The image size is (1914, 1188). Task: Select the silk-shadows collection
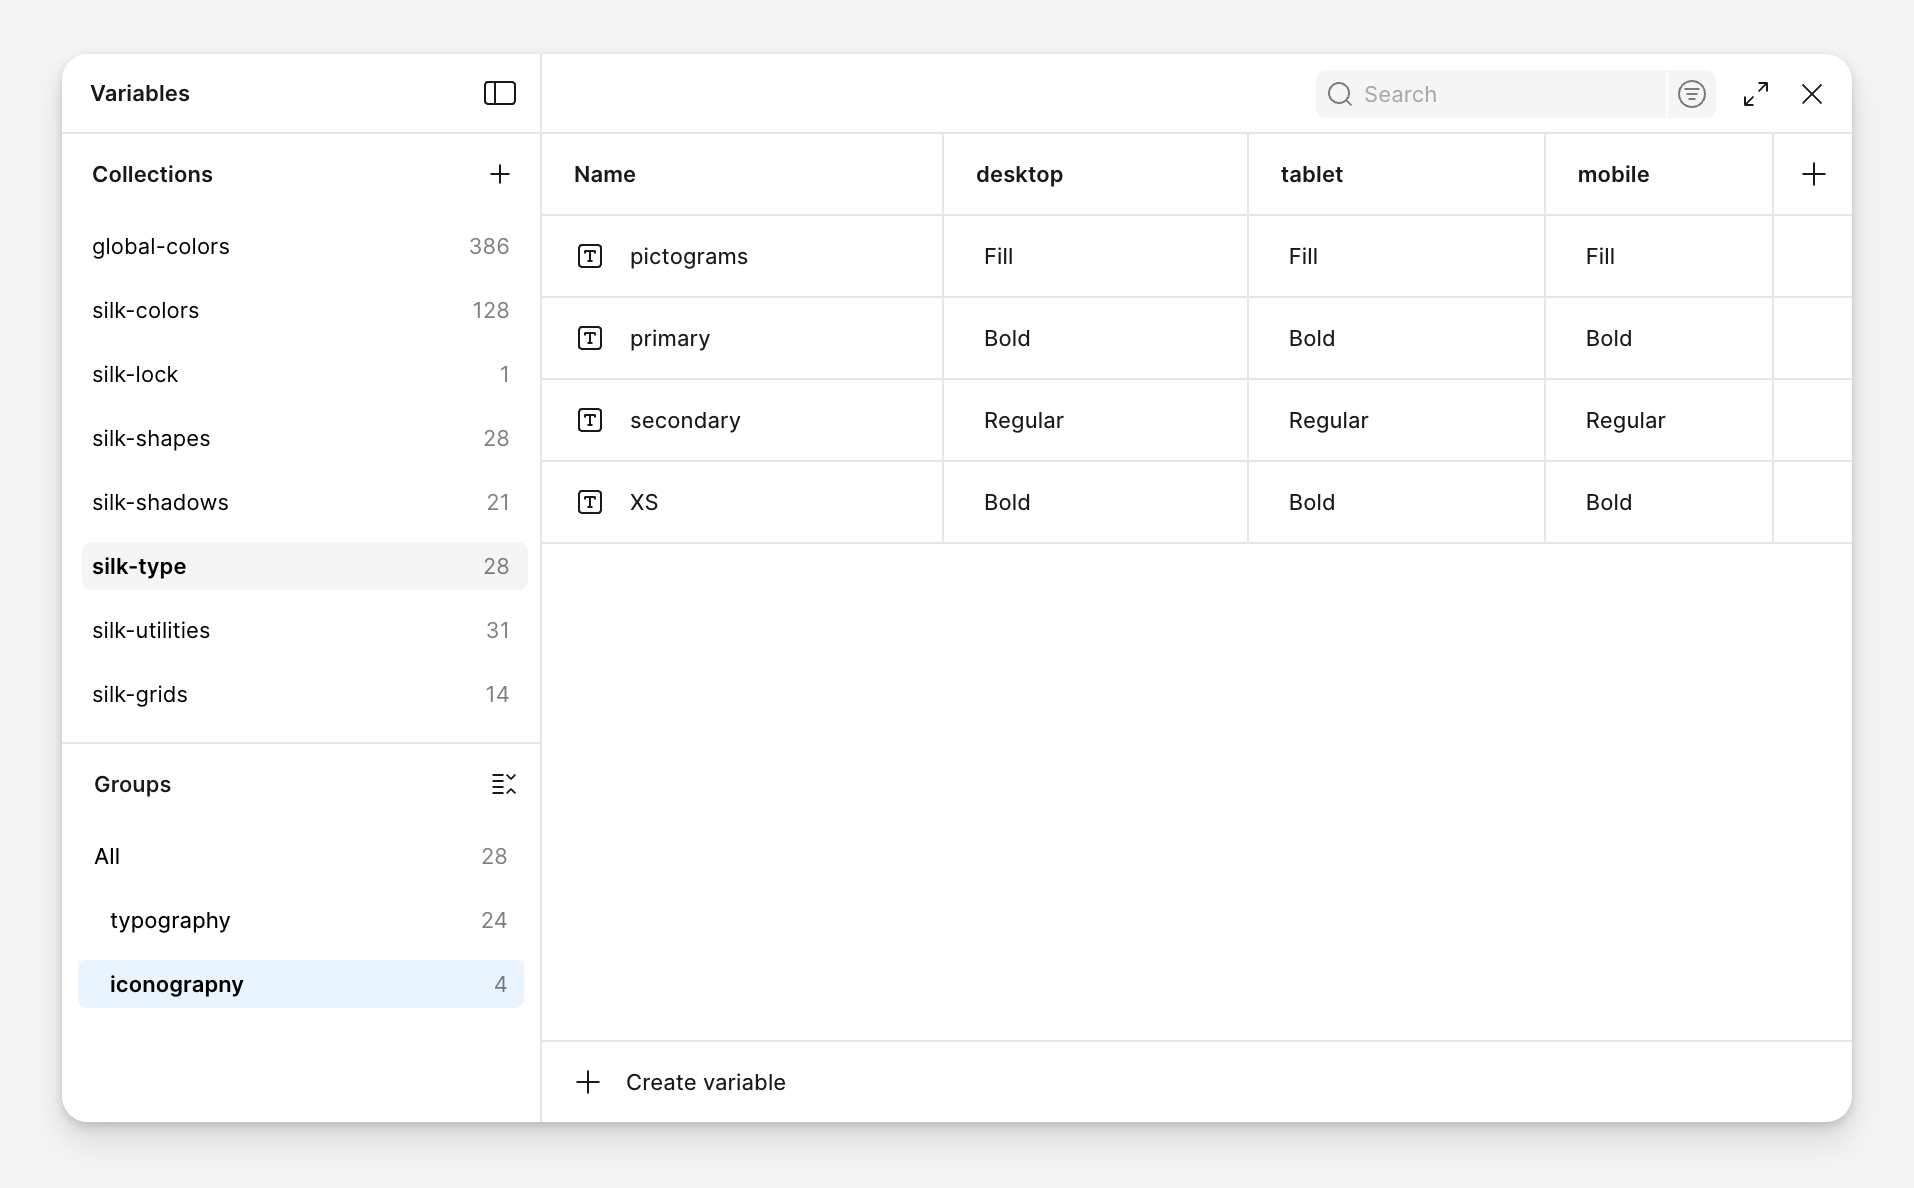click(160, 502)
